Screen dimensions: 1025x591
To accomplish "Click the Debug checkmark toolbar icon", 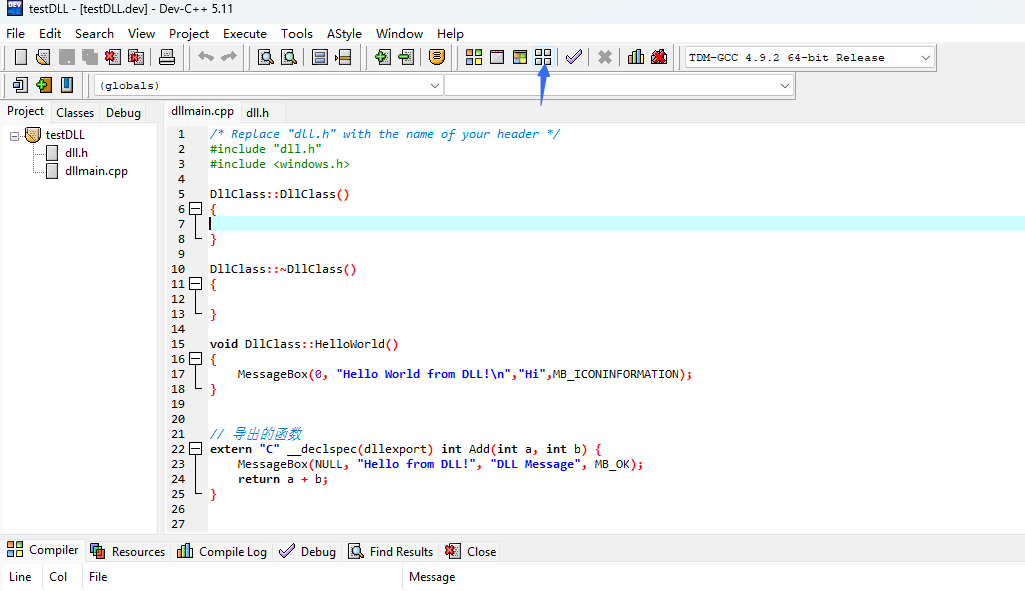I will [574, 58].
